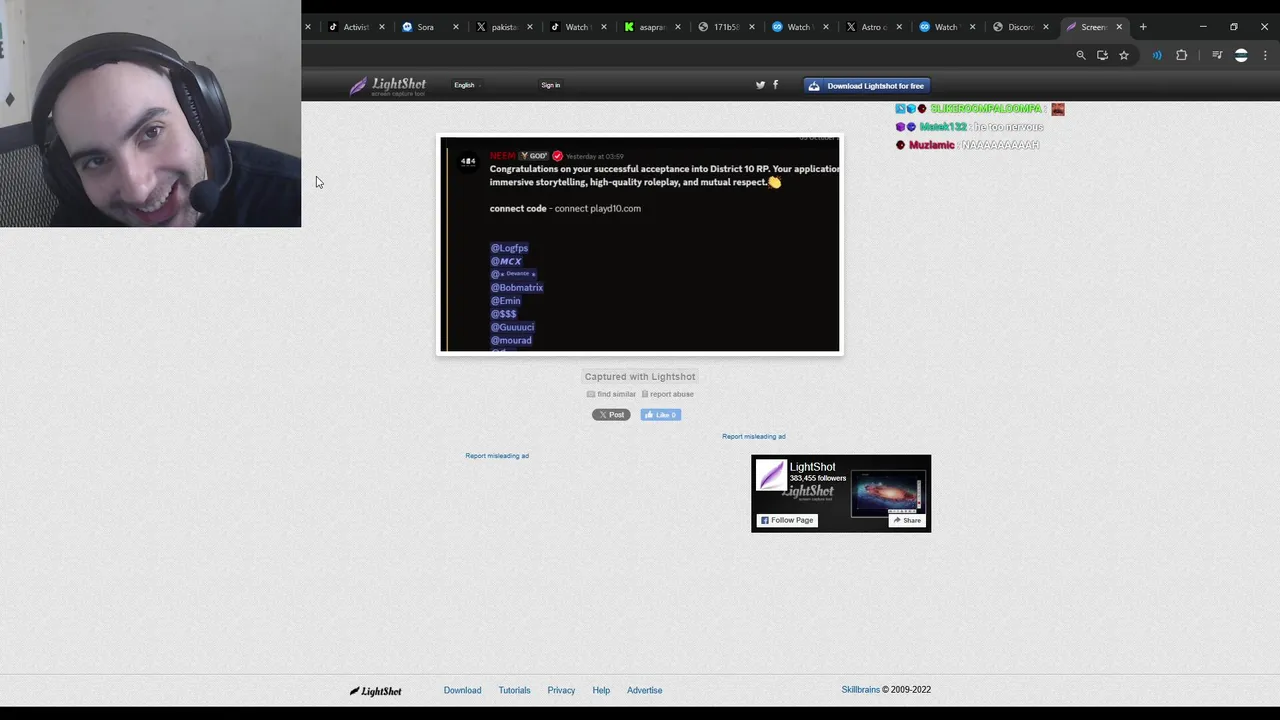Open the Privacy footer link
This screenshot has height=720, width=1280.
561,690
